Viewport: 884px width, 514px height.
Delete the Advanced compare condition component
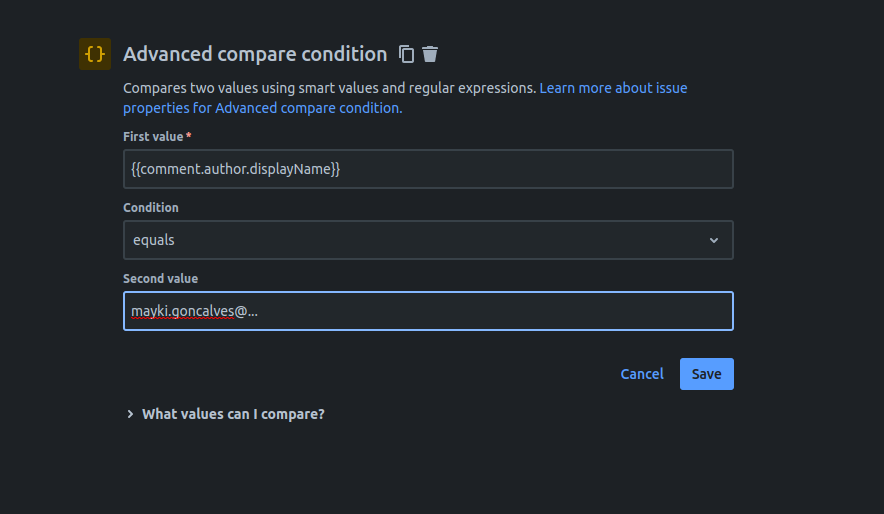point(430,54)
